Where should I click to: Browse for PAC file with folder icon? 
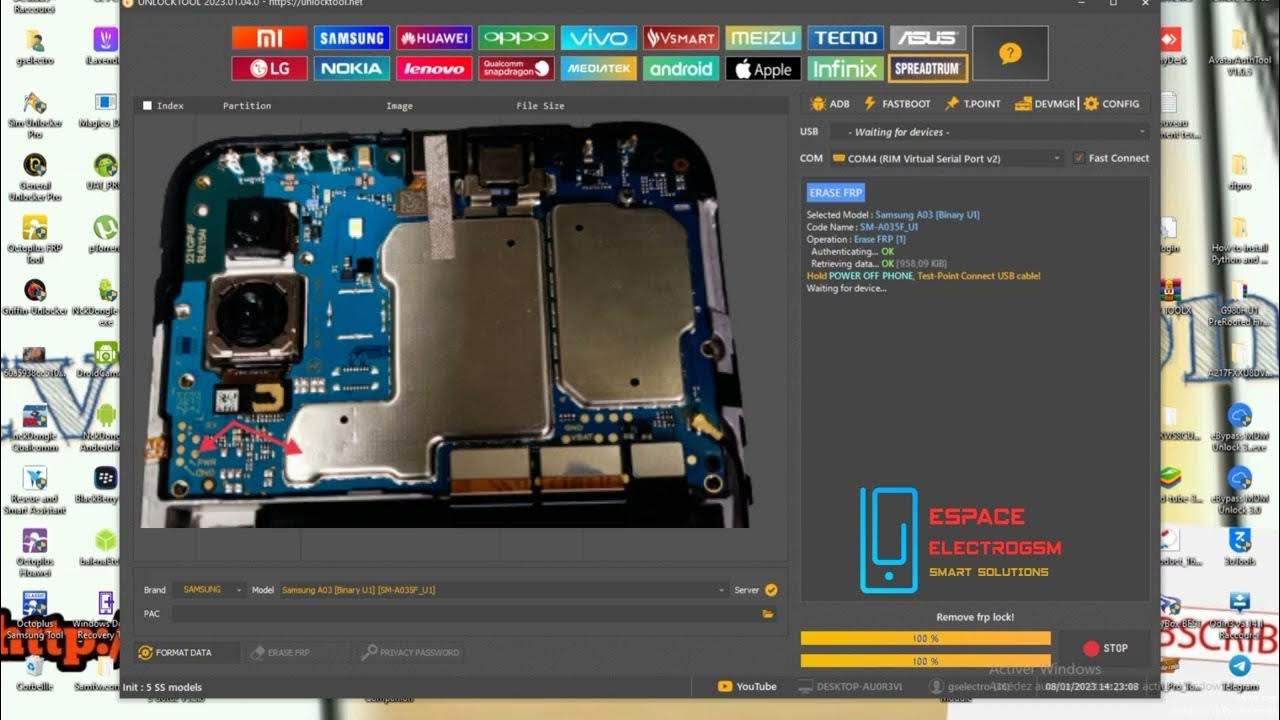click(768, 614)
